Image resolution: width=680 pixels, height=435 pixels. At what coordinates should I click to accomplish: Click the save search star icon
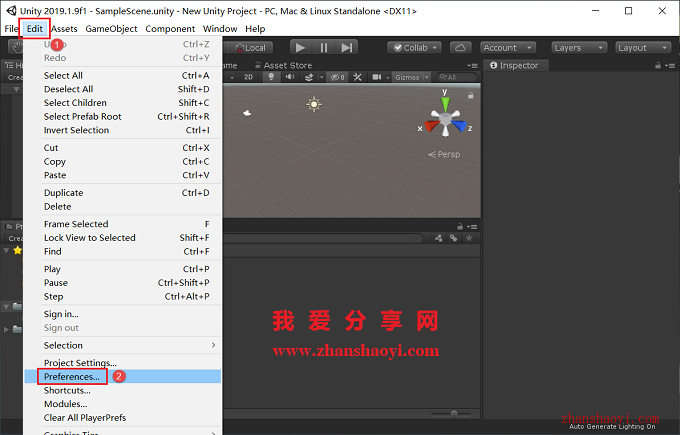[x=469, y=238]
